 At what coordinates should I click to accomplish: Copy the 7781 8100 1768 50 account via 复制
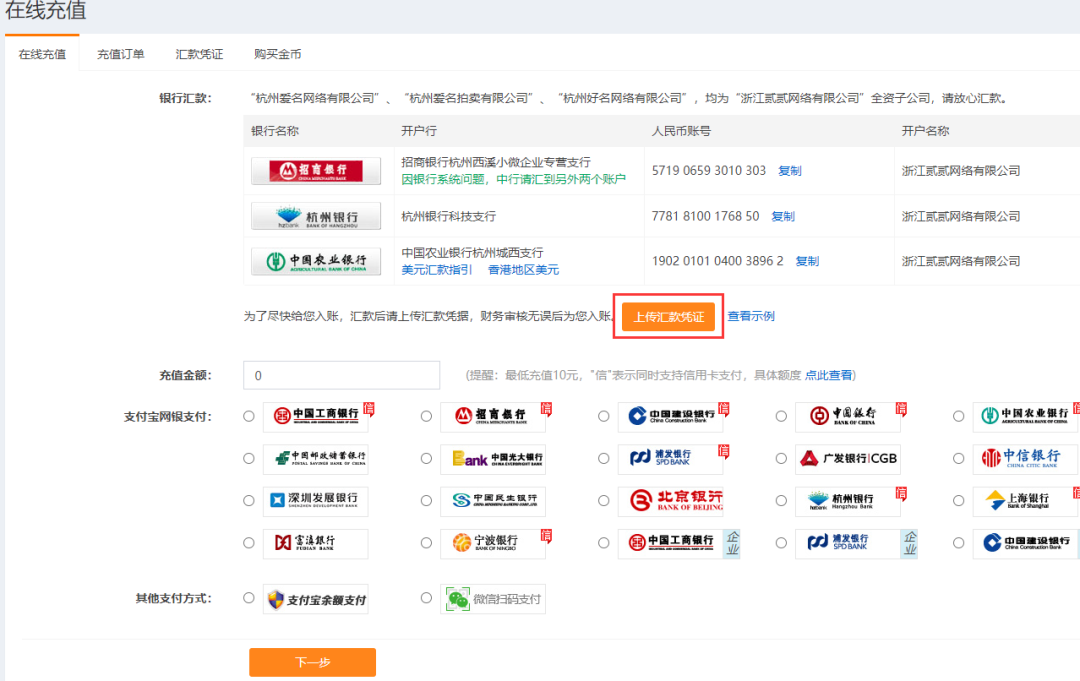pos(782,216)
